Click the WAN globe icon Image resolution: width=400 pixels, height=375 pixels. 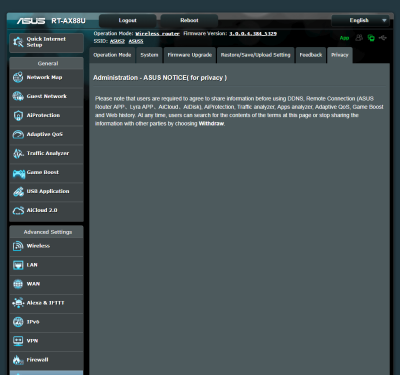pyautogui.click(x=18, y=284)
